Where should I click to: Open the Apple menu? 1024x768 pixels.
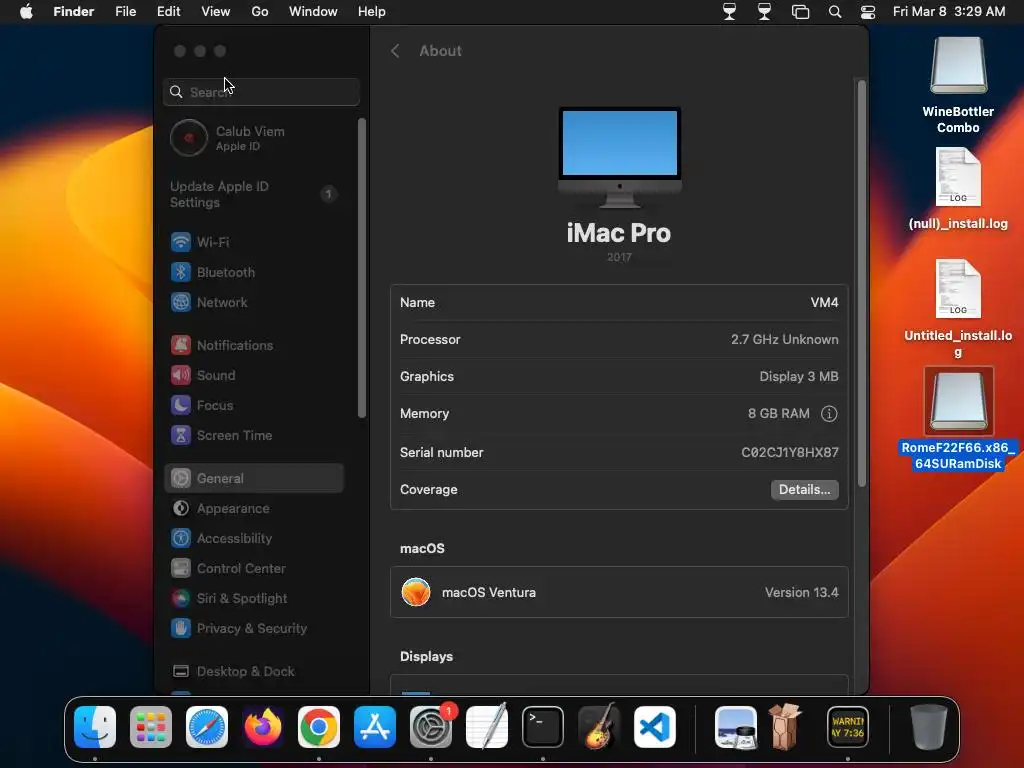(x=26, y=12)
